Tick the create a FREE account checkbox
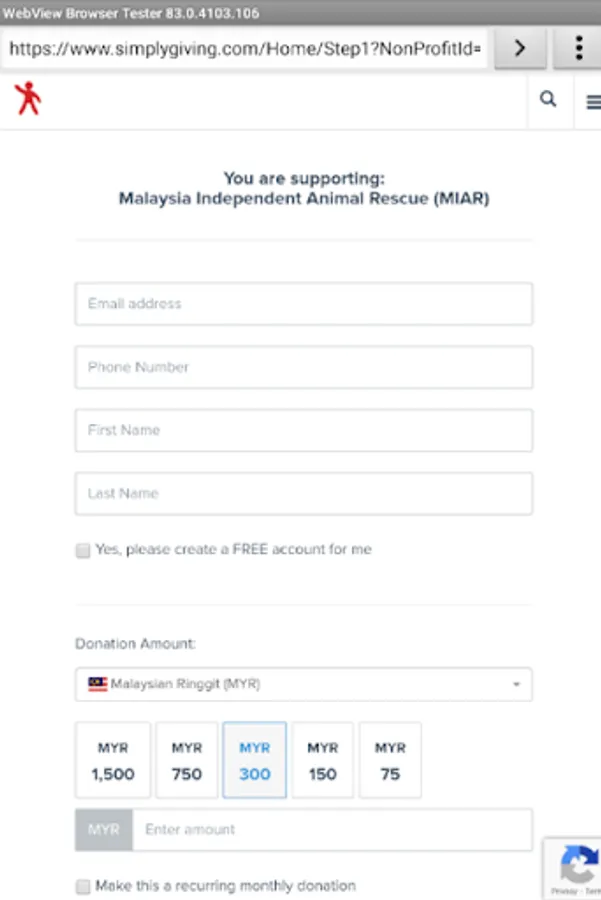 click(83, 550)
